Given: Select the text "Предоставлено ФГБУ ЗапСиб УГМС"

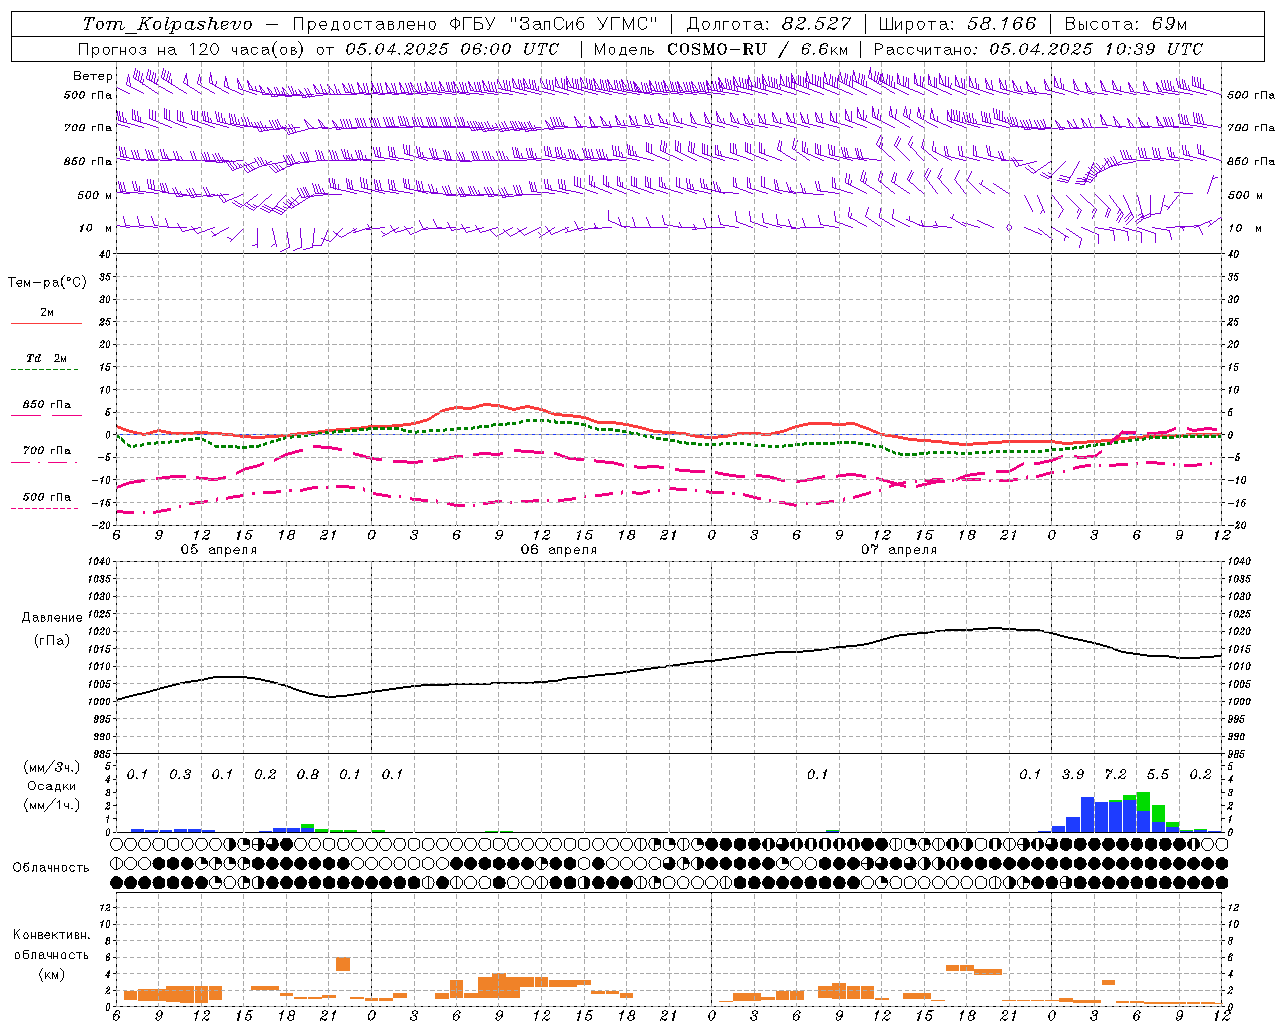Looking at the screenshot, I should tap(475, 24).
